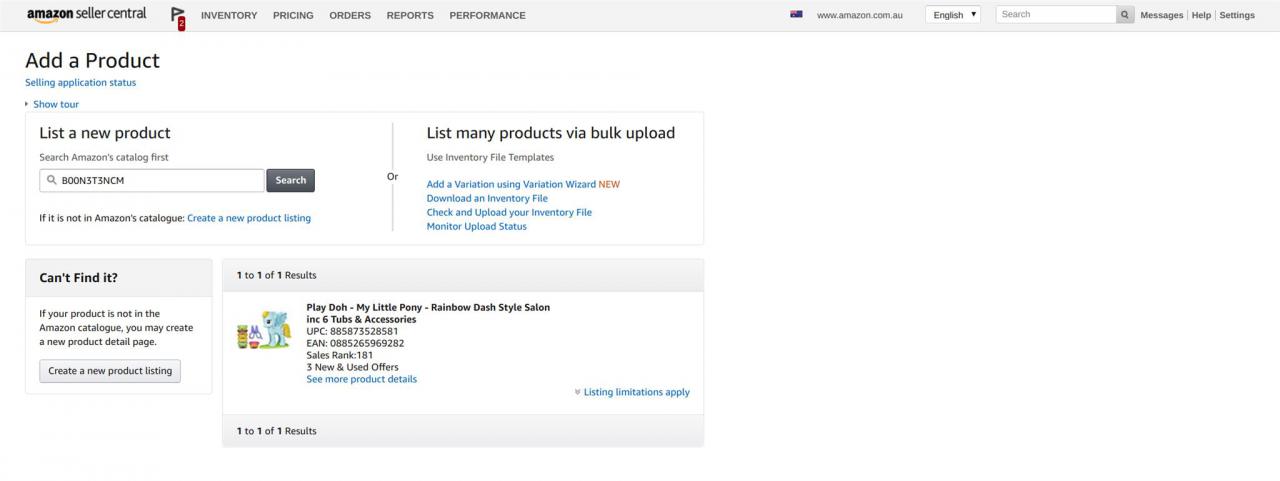Click the catalog Search button
The width and height of the screenshot is (1280, 481).
(291, 180)
